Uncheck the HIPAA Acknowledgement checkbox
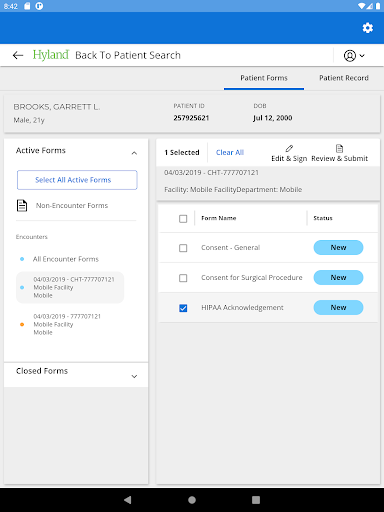The image size is (384, 512). tap(183, 308)
